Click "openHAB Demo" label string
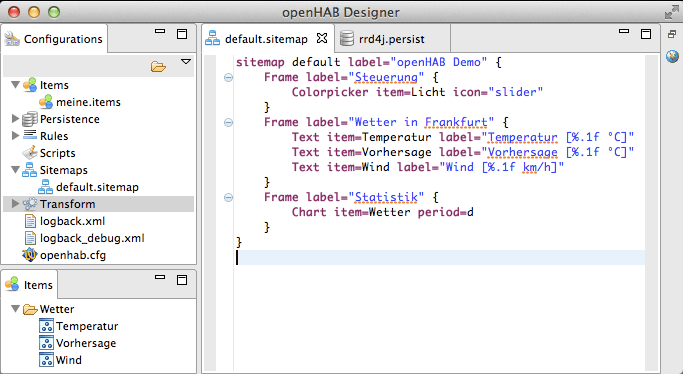This screenshot has width=683, height=374. [439, 62]
